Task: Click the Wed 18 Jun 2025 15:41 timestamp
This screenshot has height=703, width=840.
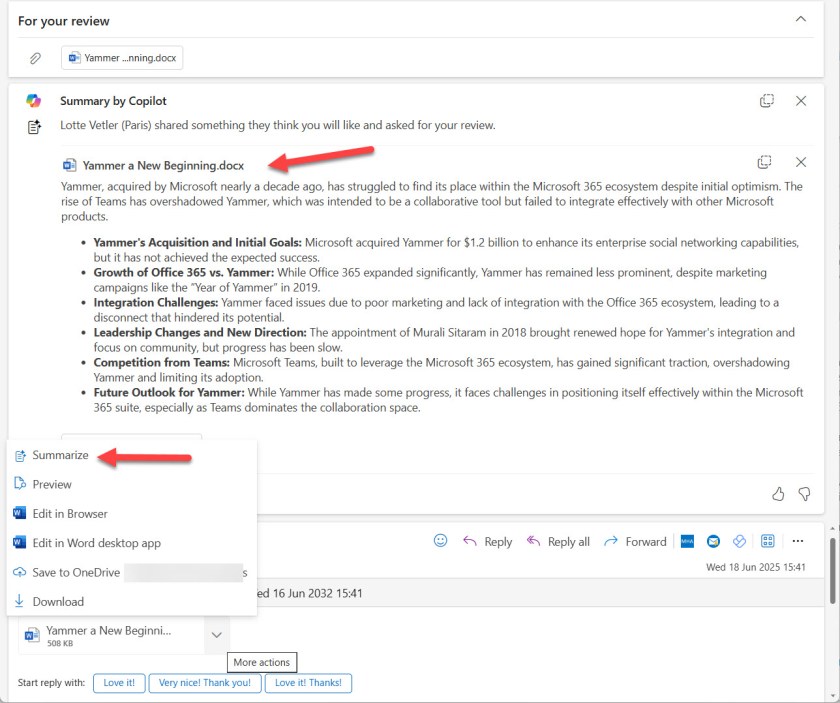Action: (x=755, y=567)
